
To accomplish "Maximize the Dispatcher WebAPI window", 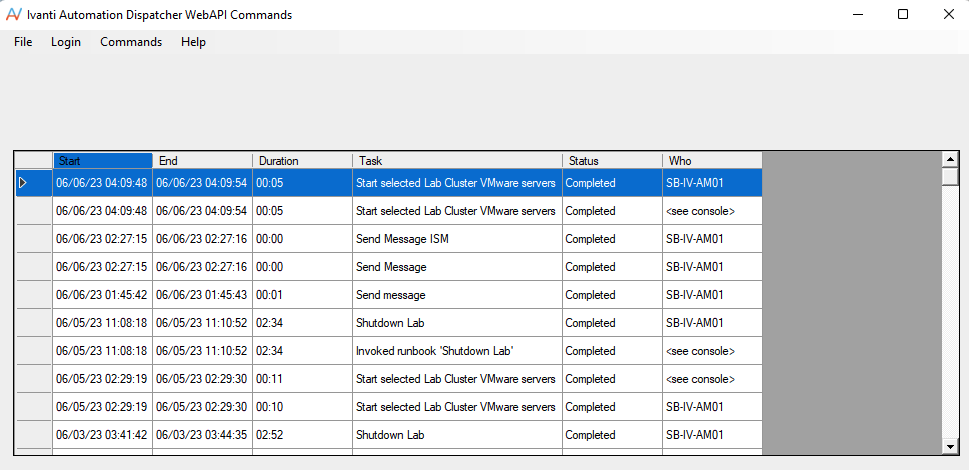I will [903, 14].
